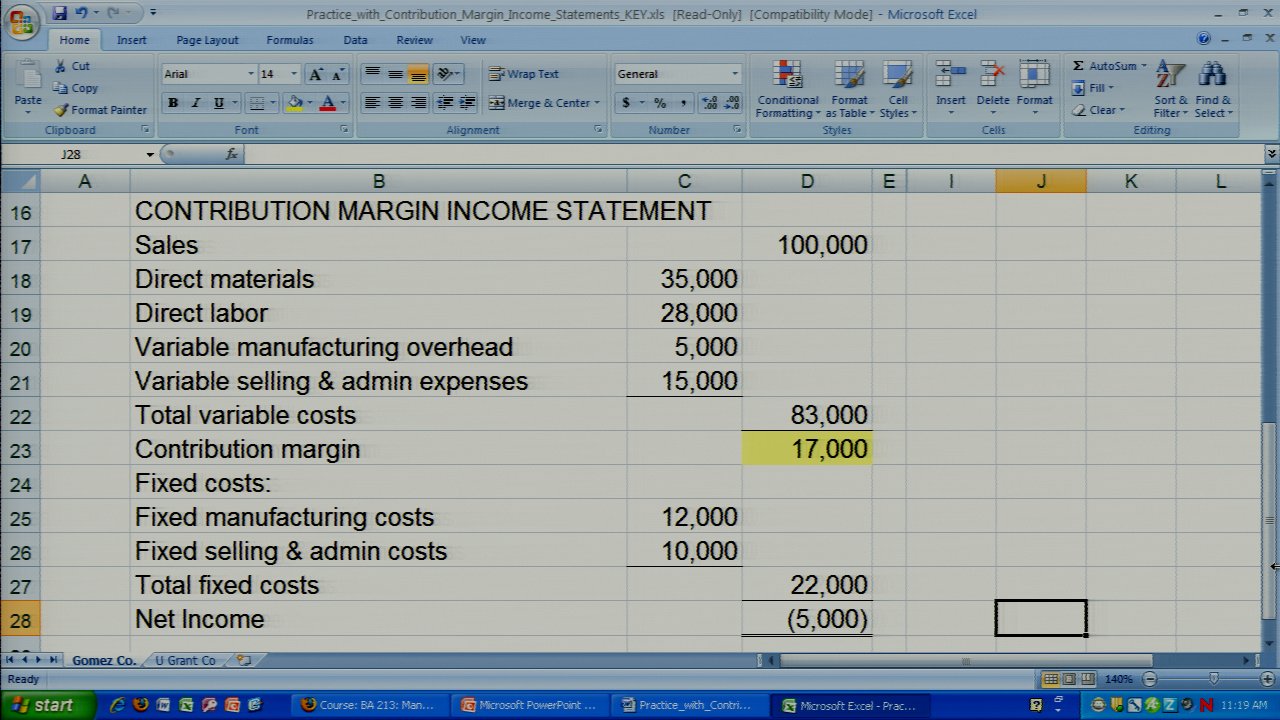Switch to the Formulas ribbon tab
This screenshot has width=1280, height=720.
pyautogui.click(x=289, y=40)
